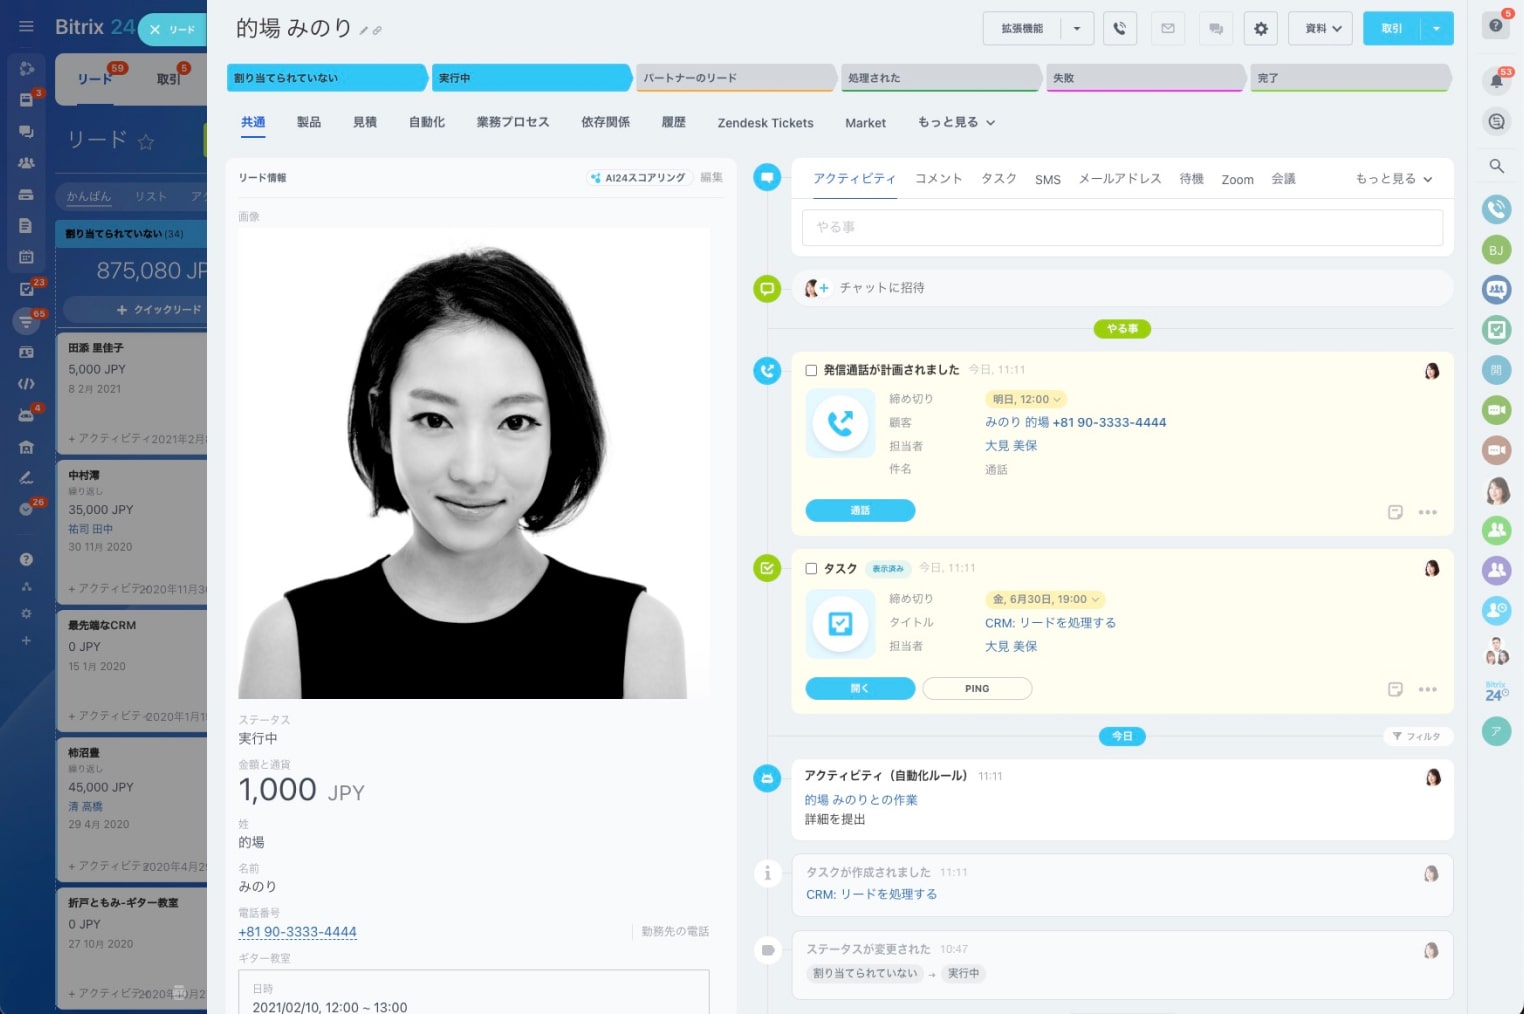This screenshot has width=1524, height=1014.
Task: Click the やる事 input field
Action: point(1122,227)
